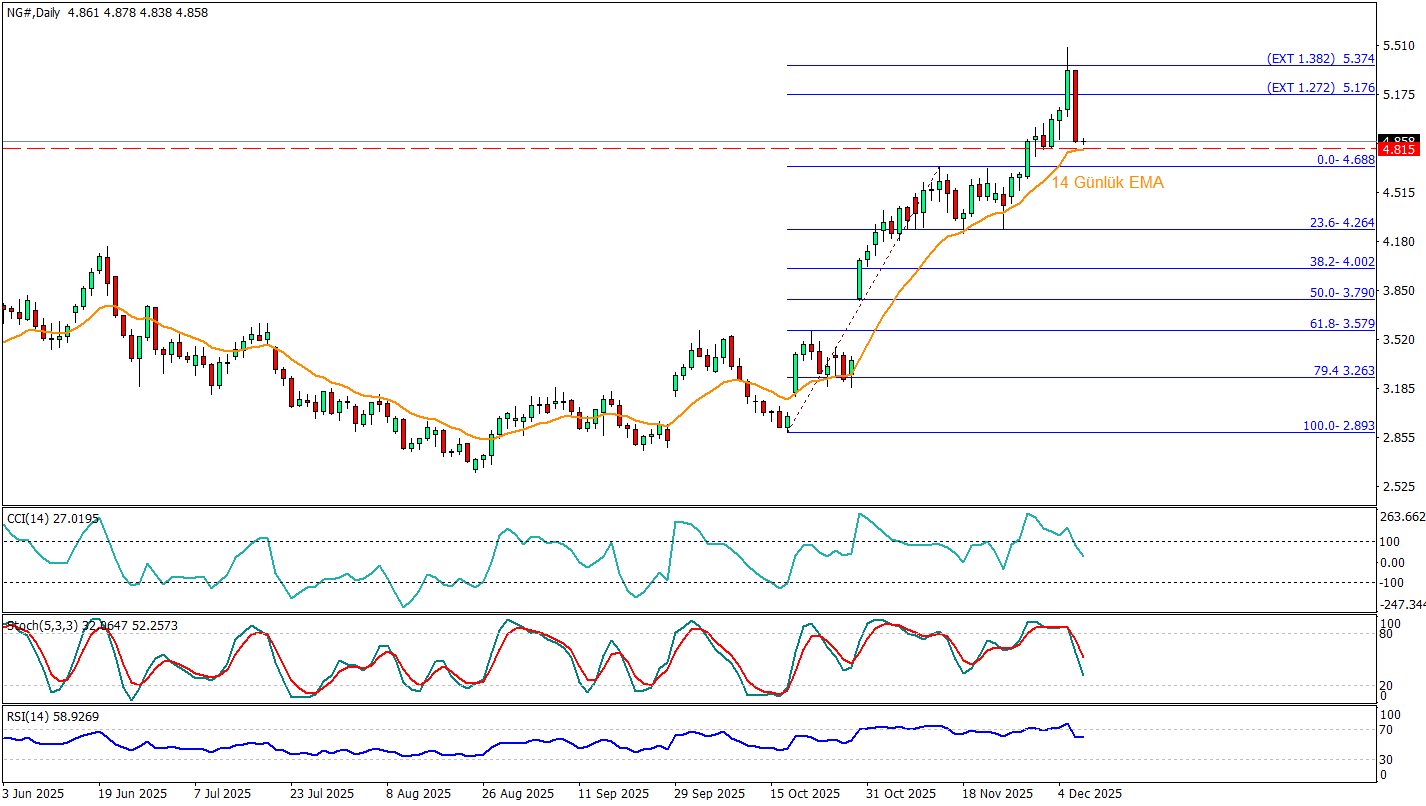Click the 0.0- 4.688 Fibonacci label
Image resolution: width=1426 pixels, height=806 pixels.
[x=1346, y=159]
